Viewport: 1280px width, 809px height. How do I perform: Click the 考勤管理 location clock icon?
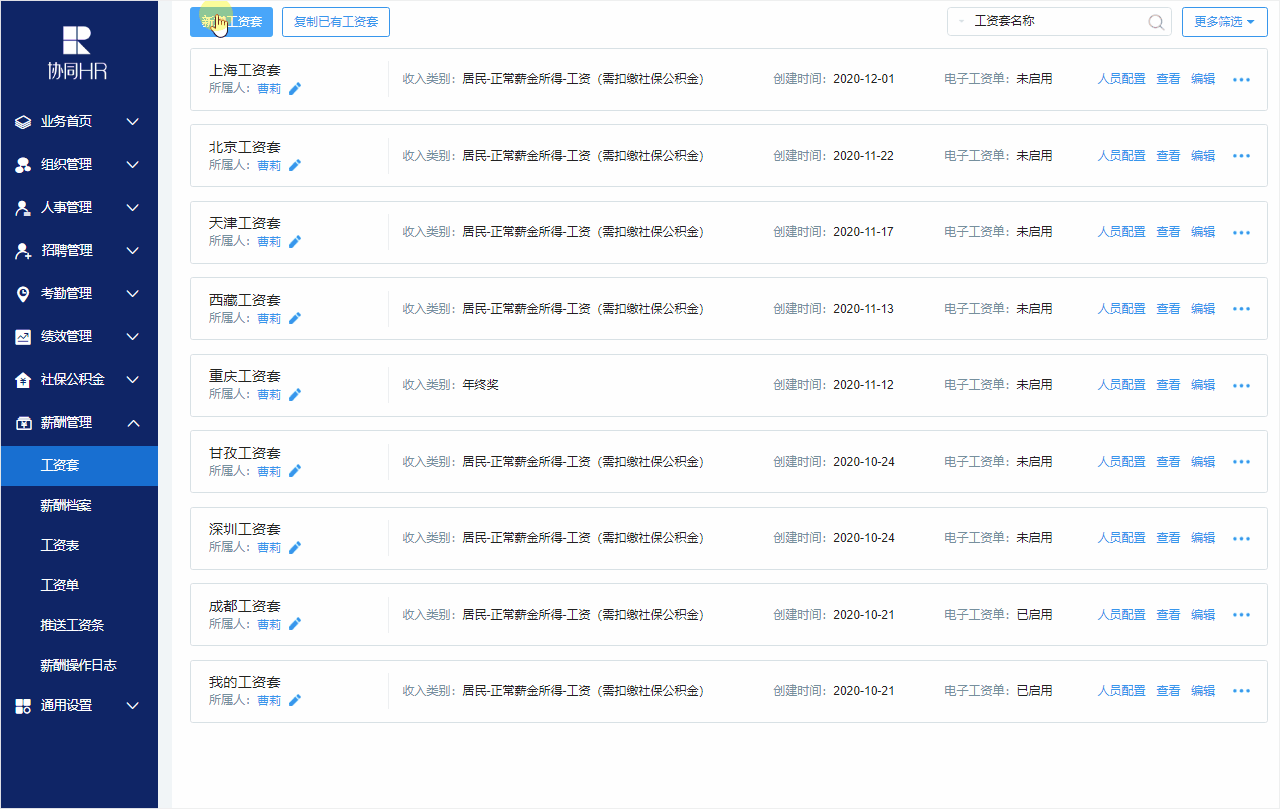23,294
